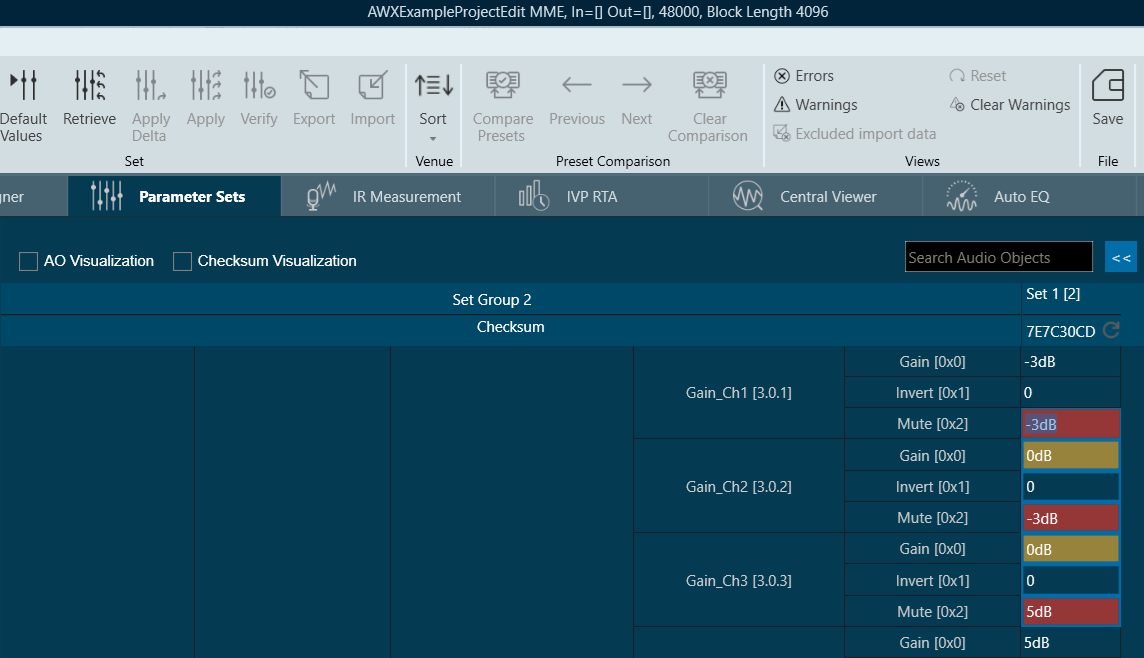Enable AO Visualization checkbox
1144x658 pixels.
point(28,261)
